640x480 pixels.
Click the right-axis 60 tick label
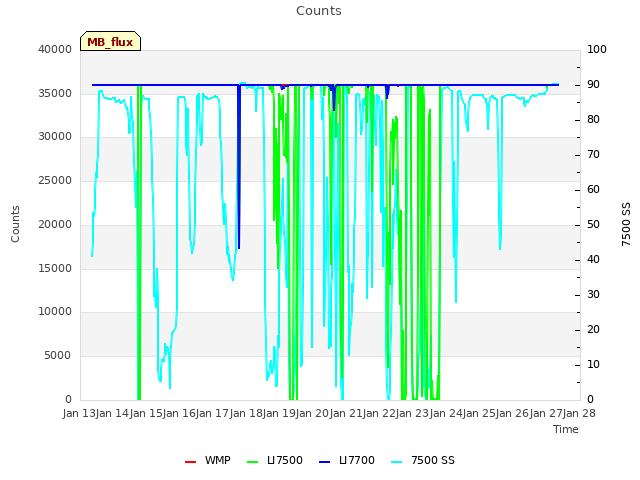[593, 190]
